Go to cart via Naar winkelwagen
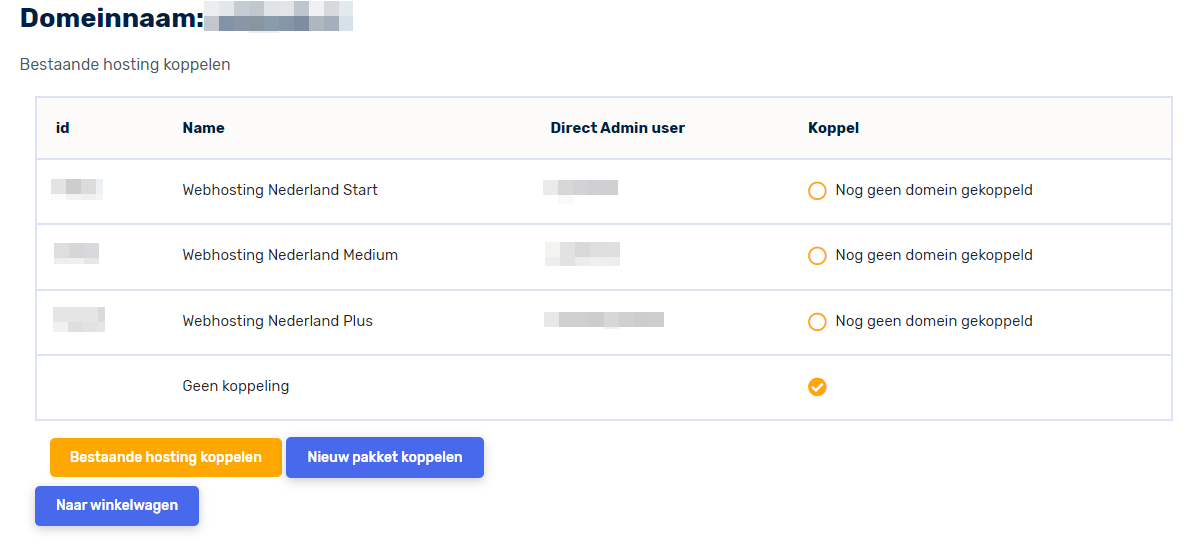This screenshot has height=550, width=1202. (117, 506)
